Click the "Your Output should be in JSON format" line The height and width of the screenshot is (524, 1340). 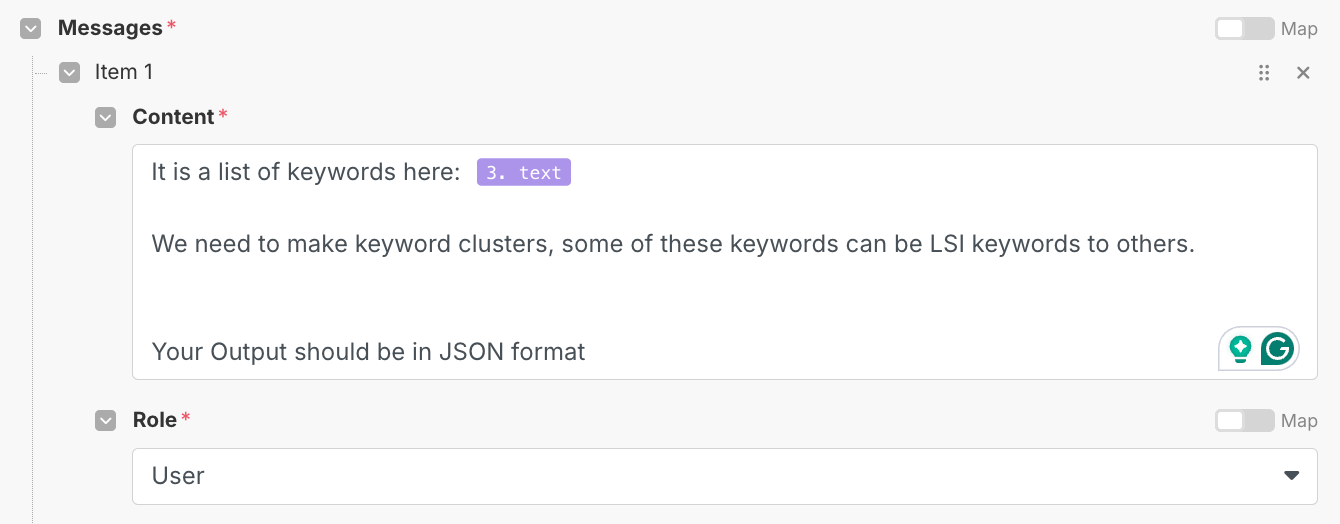click(x=368, y=352)
